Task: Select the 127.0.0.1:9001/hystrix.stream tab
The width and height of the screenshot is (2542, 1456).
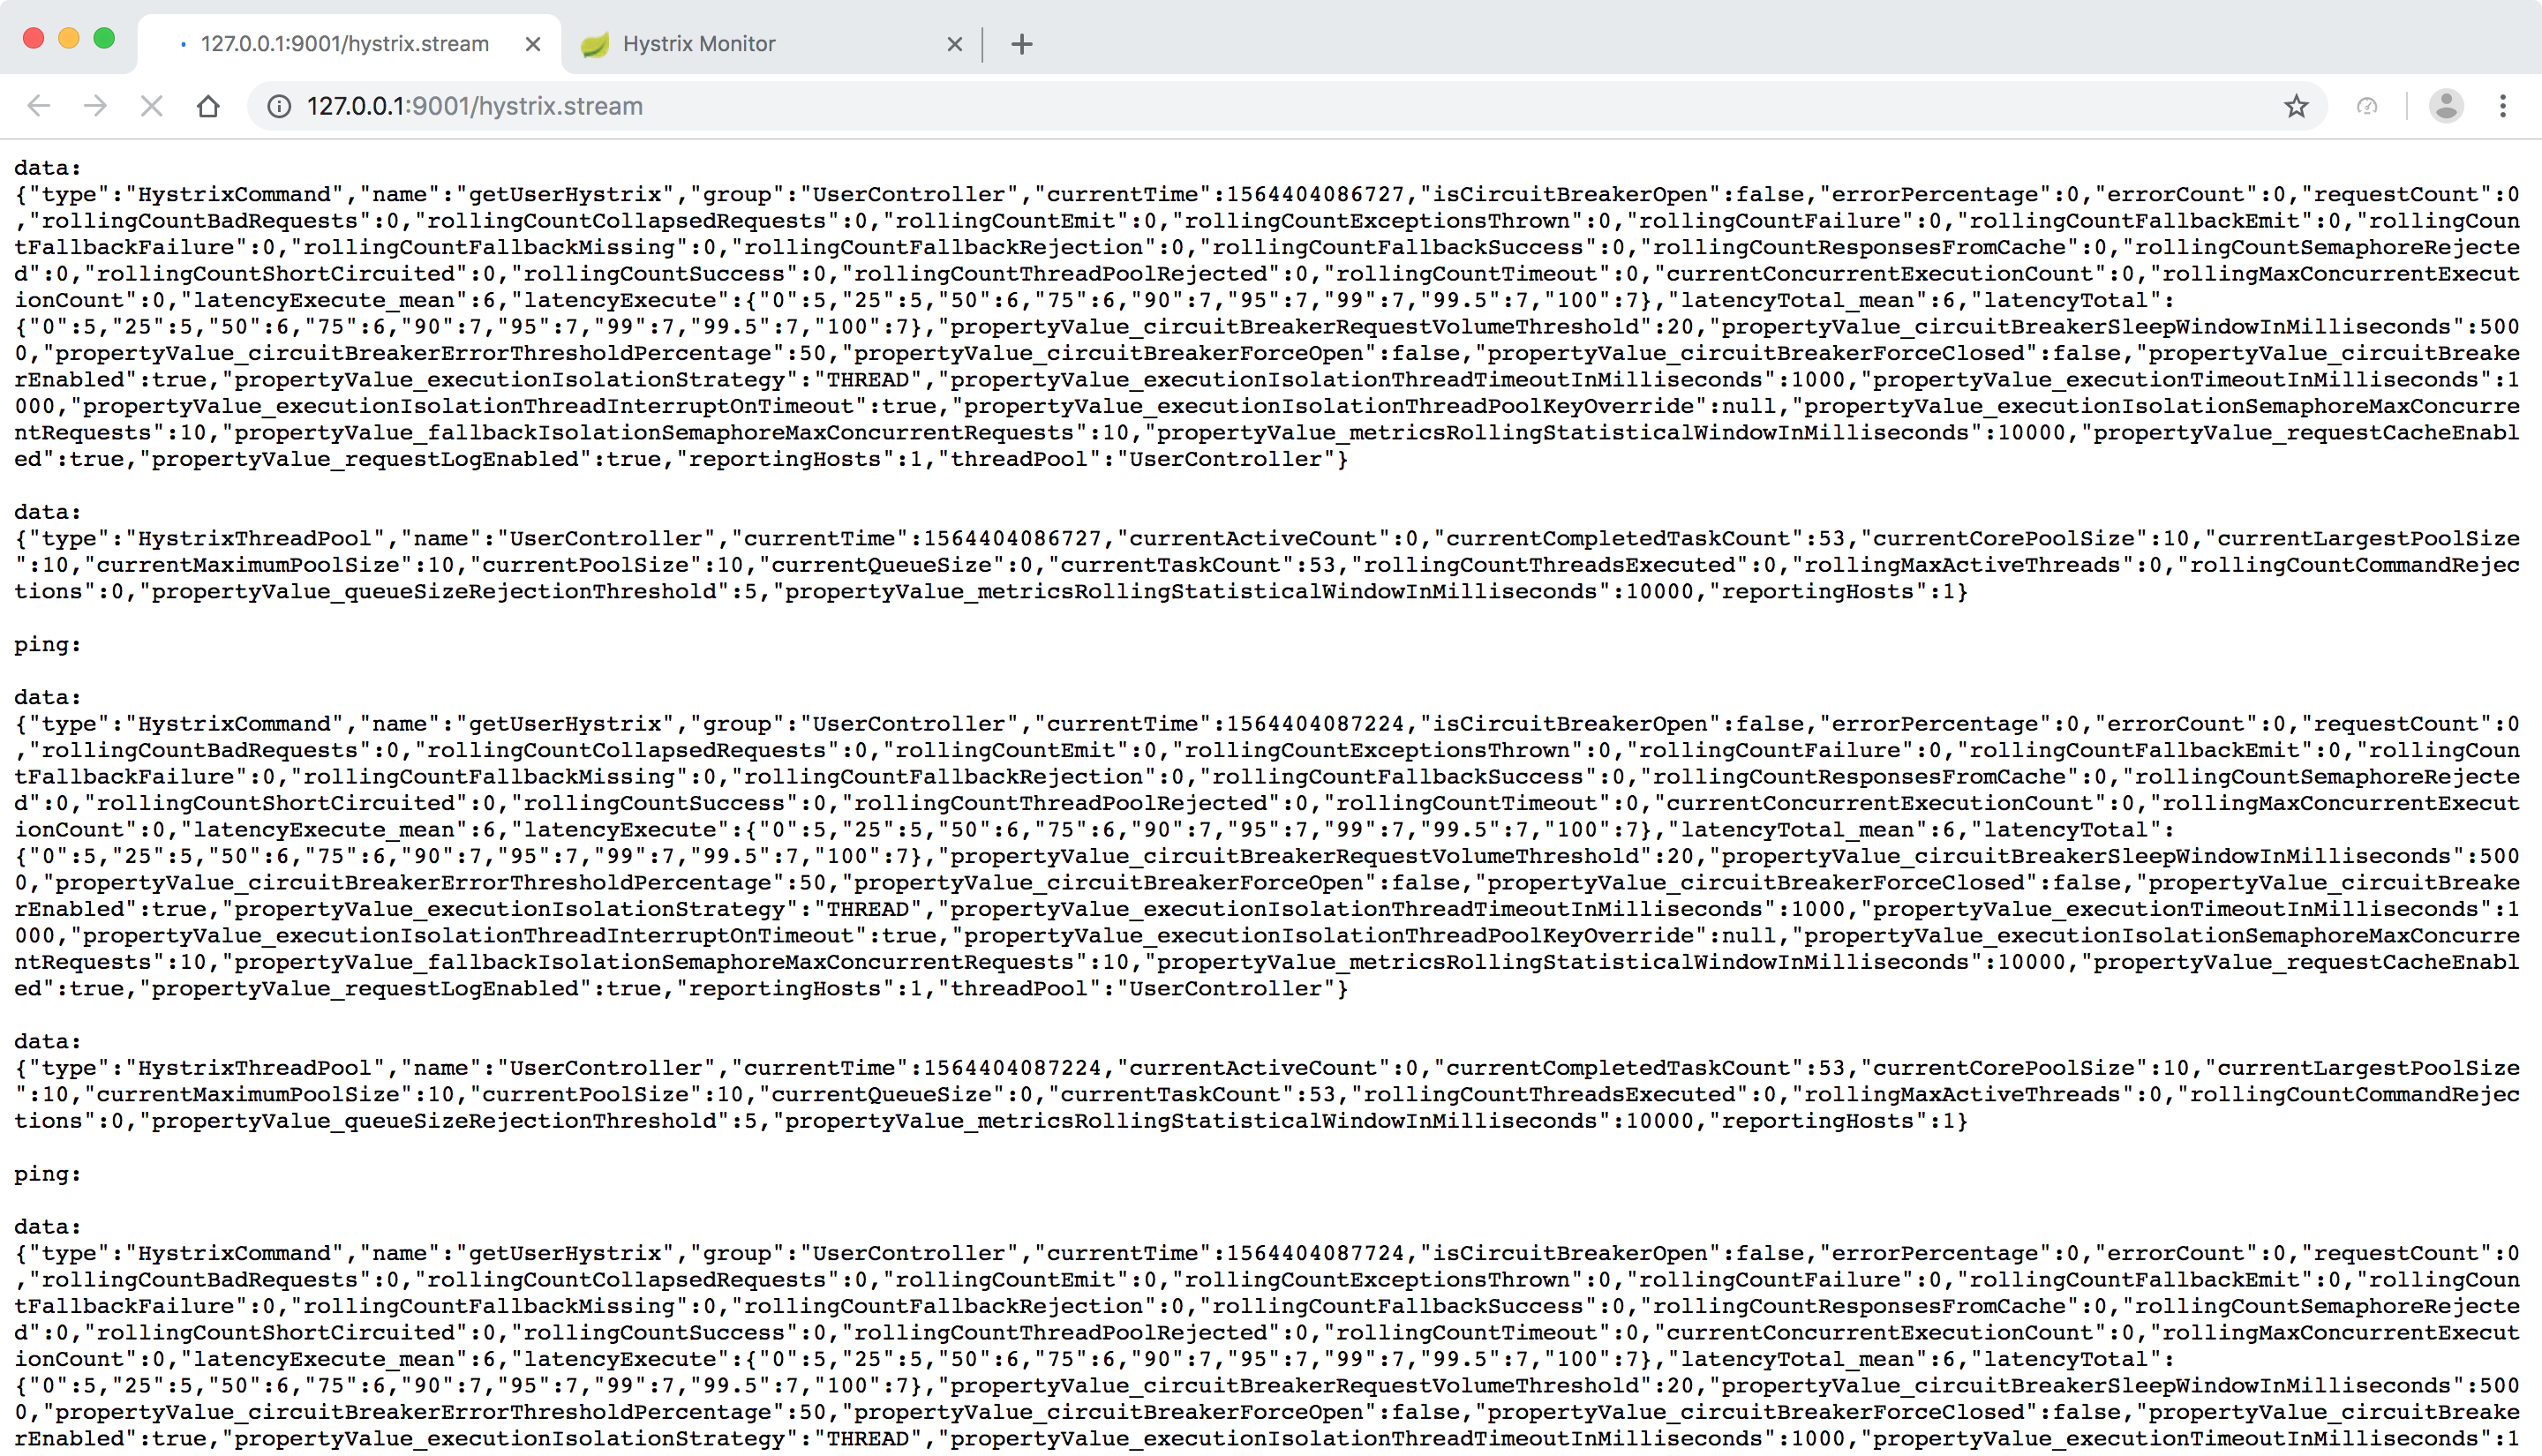Action: pos(349,44)
